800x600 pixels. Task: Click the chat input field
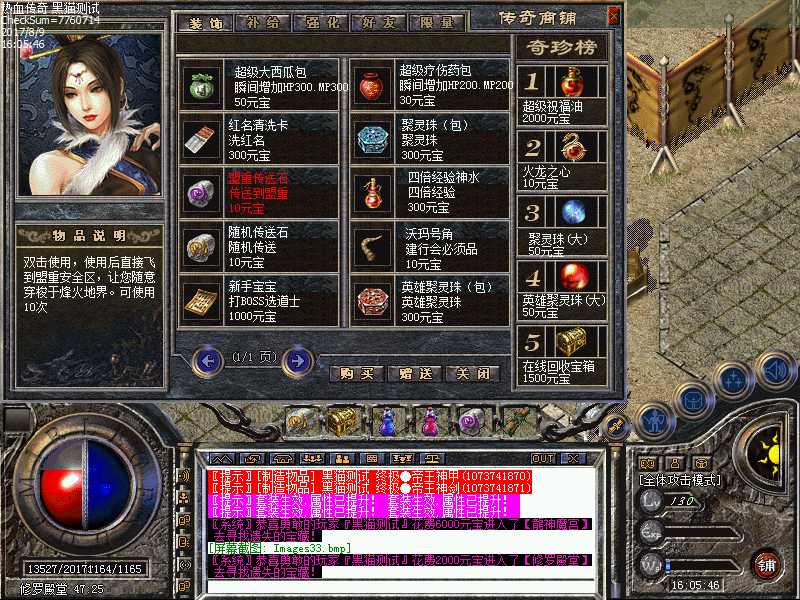coord(400,588)
